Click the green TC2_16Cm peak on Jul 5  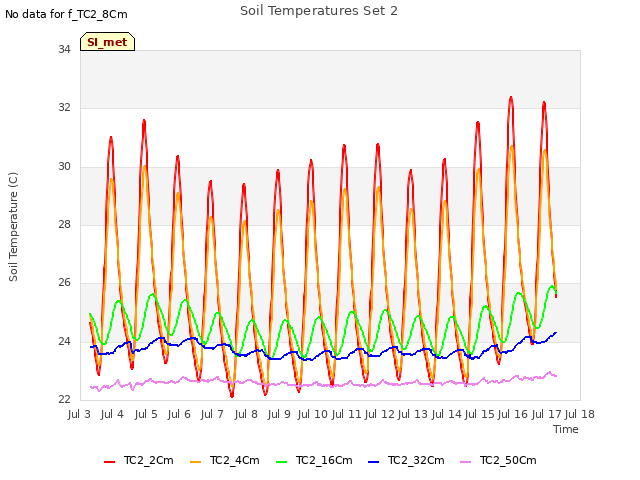(x=153, y=294)
